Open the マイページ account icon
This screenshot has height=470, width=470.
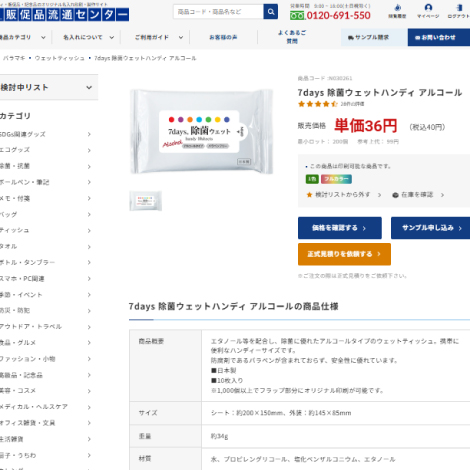[x=428, y=11]
